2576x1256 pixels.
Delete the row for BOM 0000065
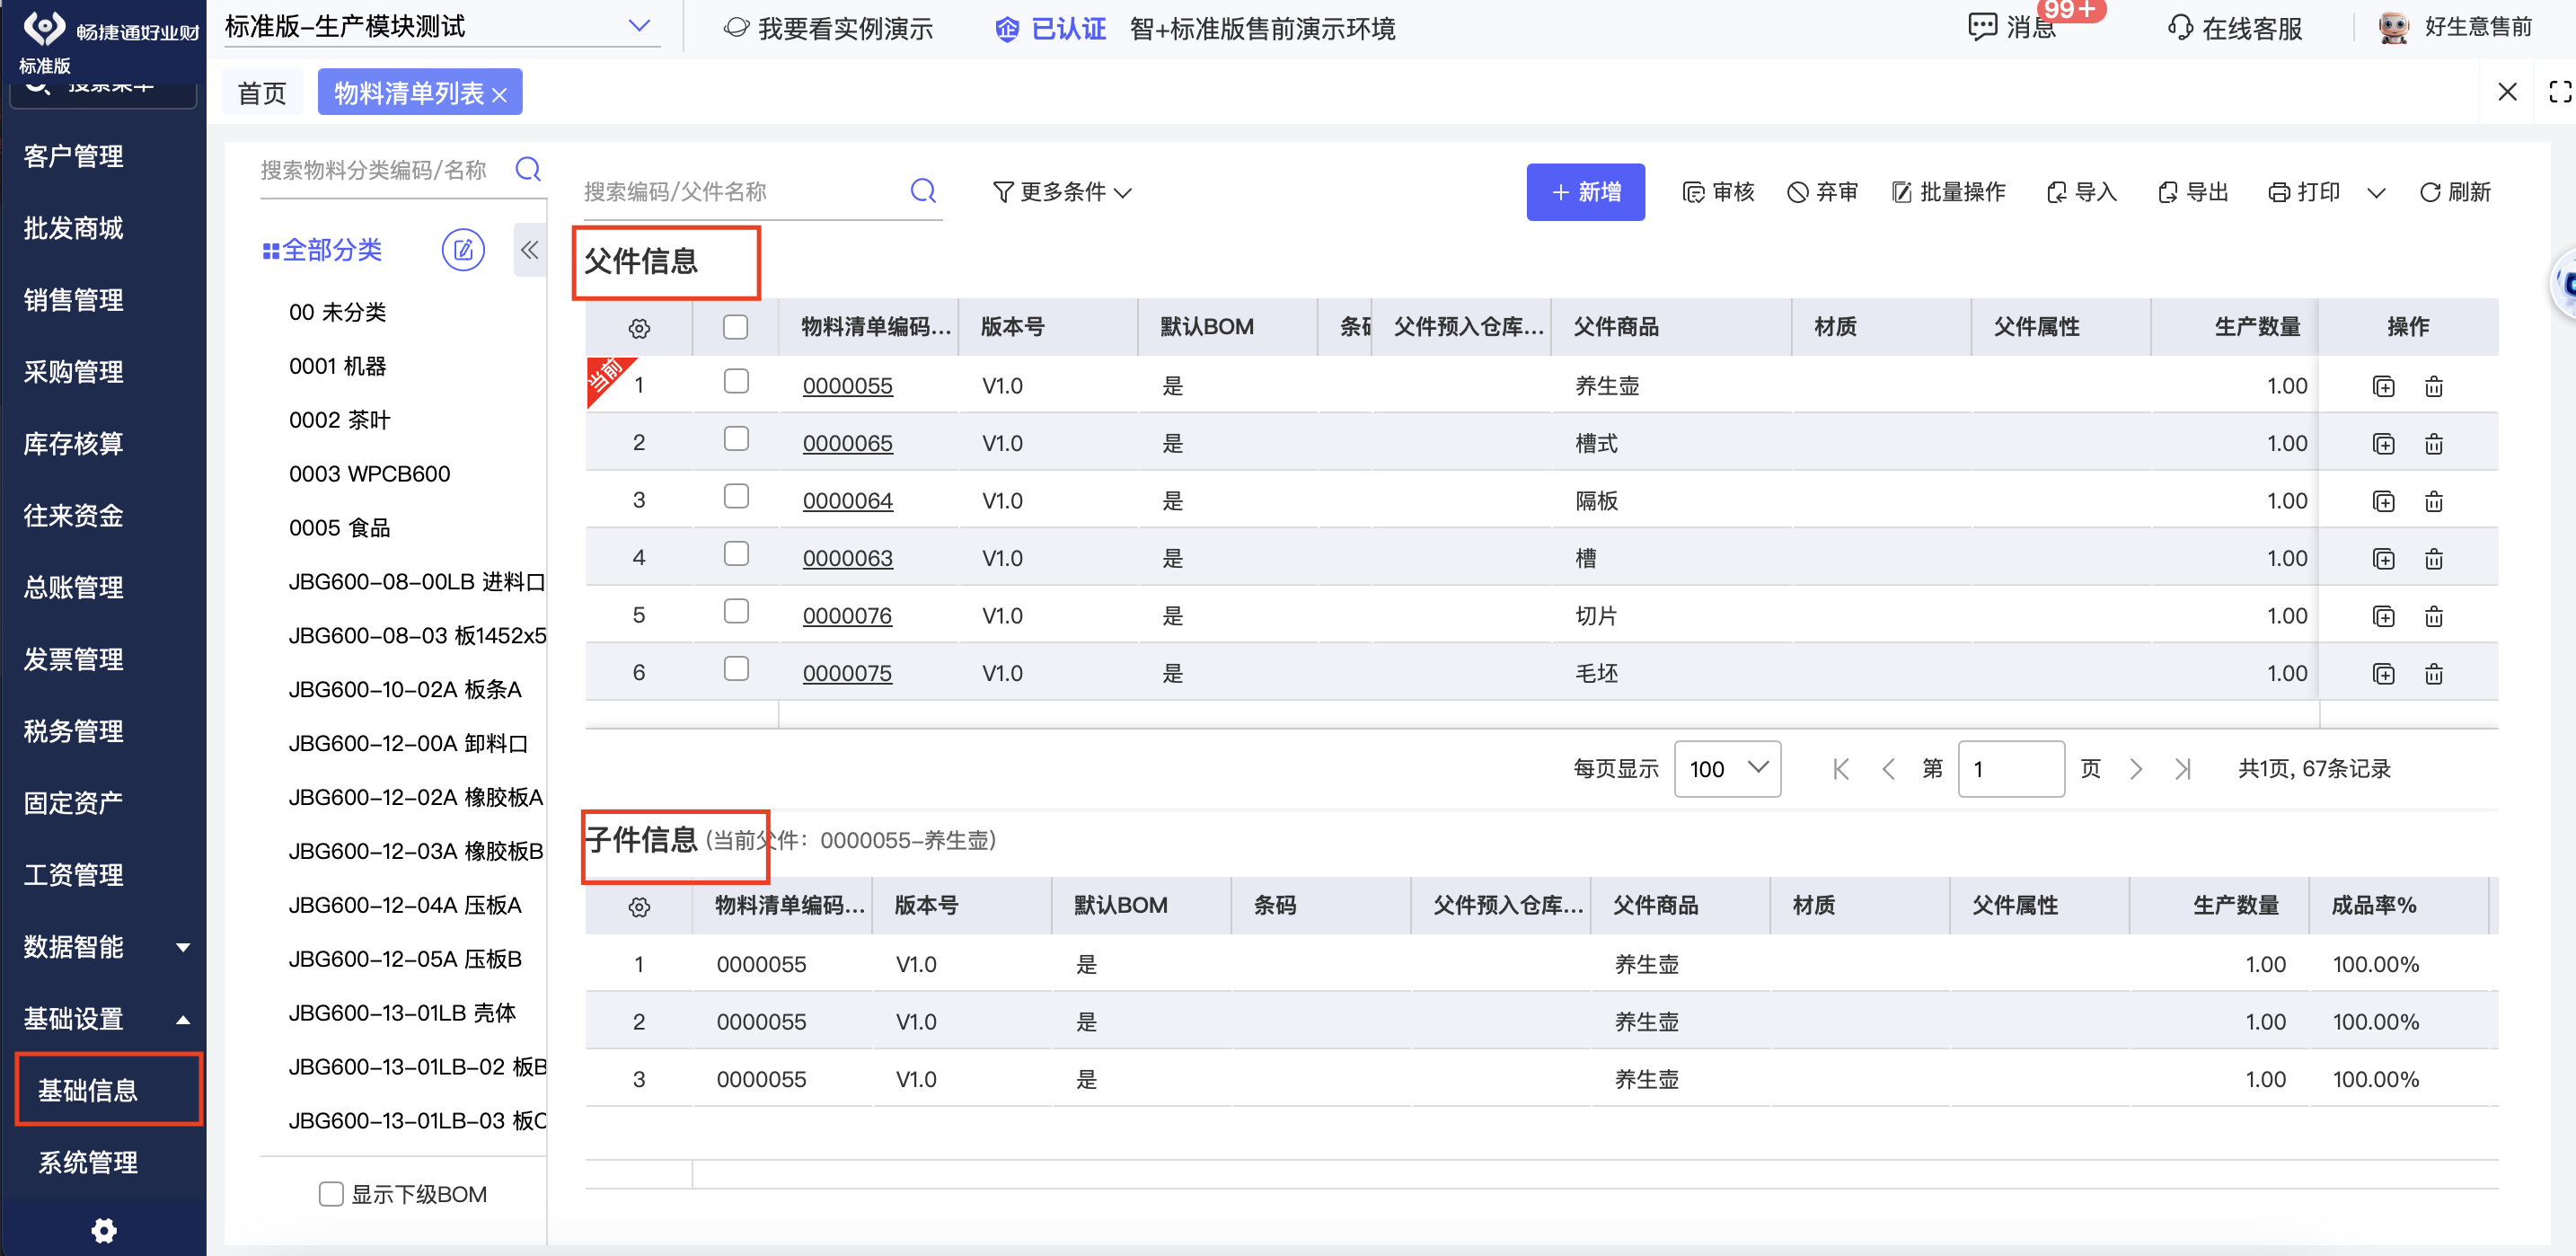2433,443
